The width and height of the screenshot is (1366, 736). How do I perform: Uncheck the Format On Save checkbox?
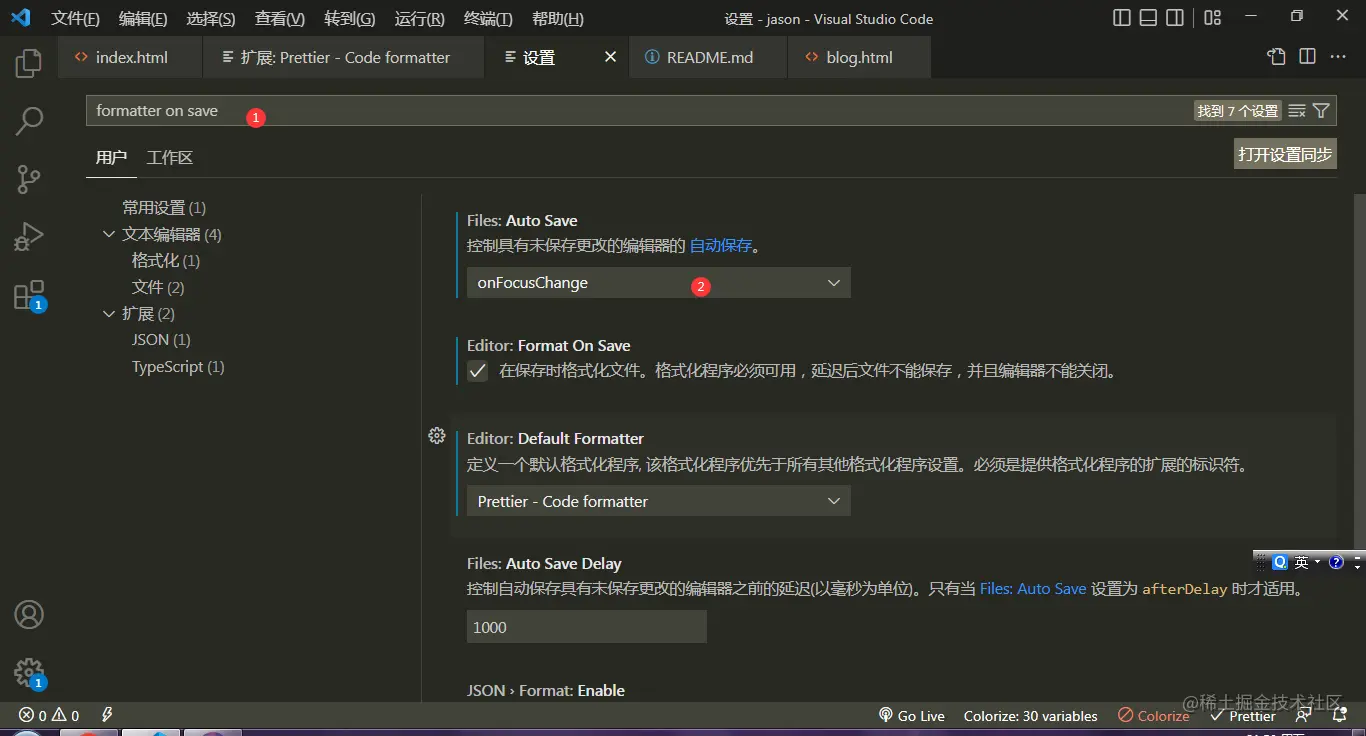tap(478, 371)
